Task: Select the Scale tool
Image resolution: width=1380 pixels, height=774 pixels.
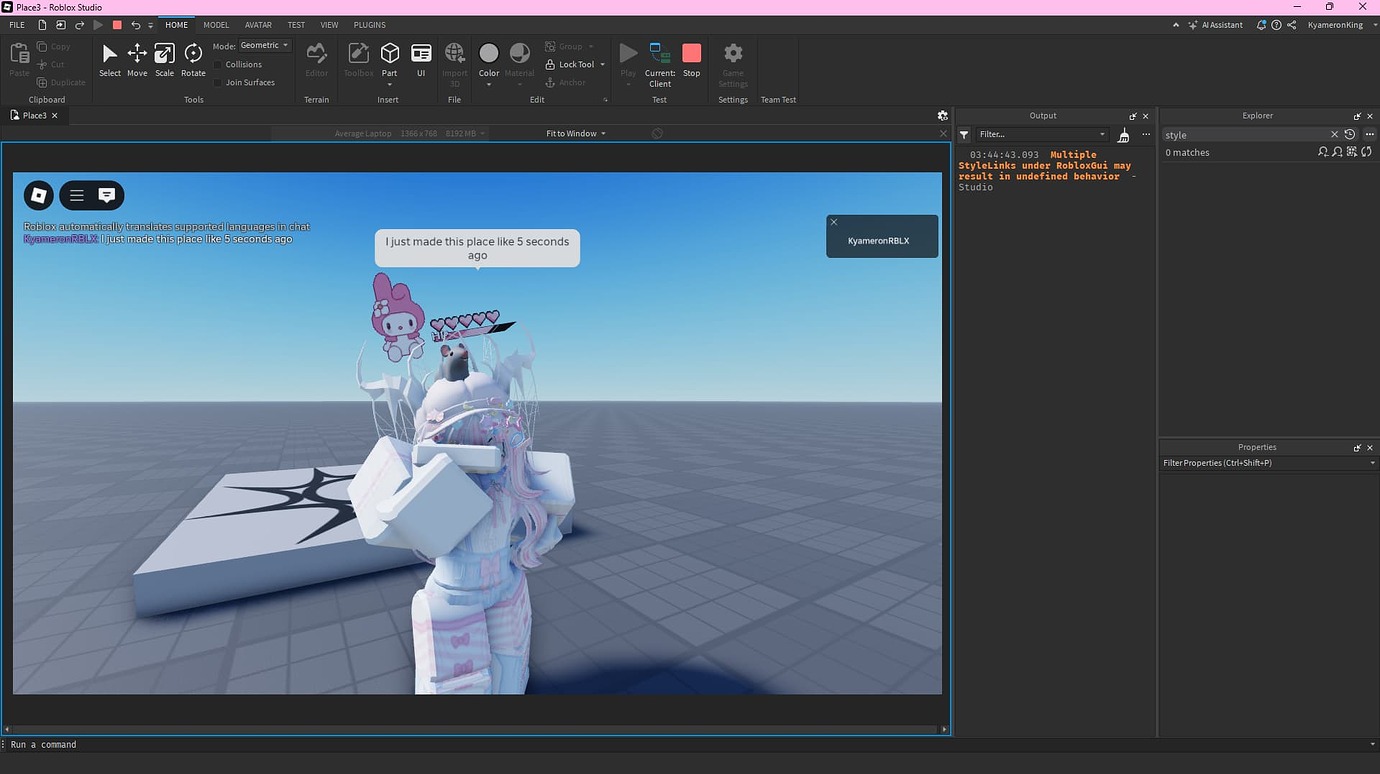Action: [164, 57]
